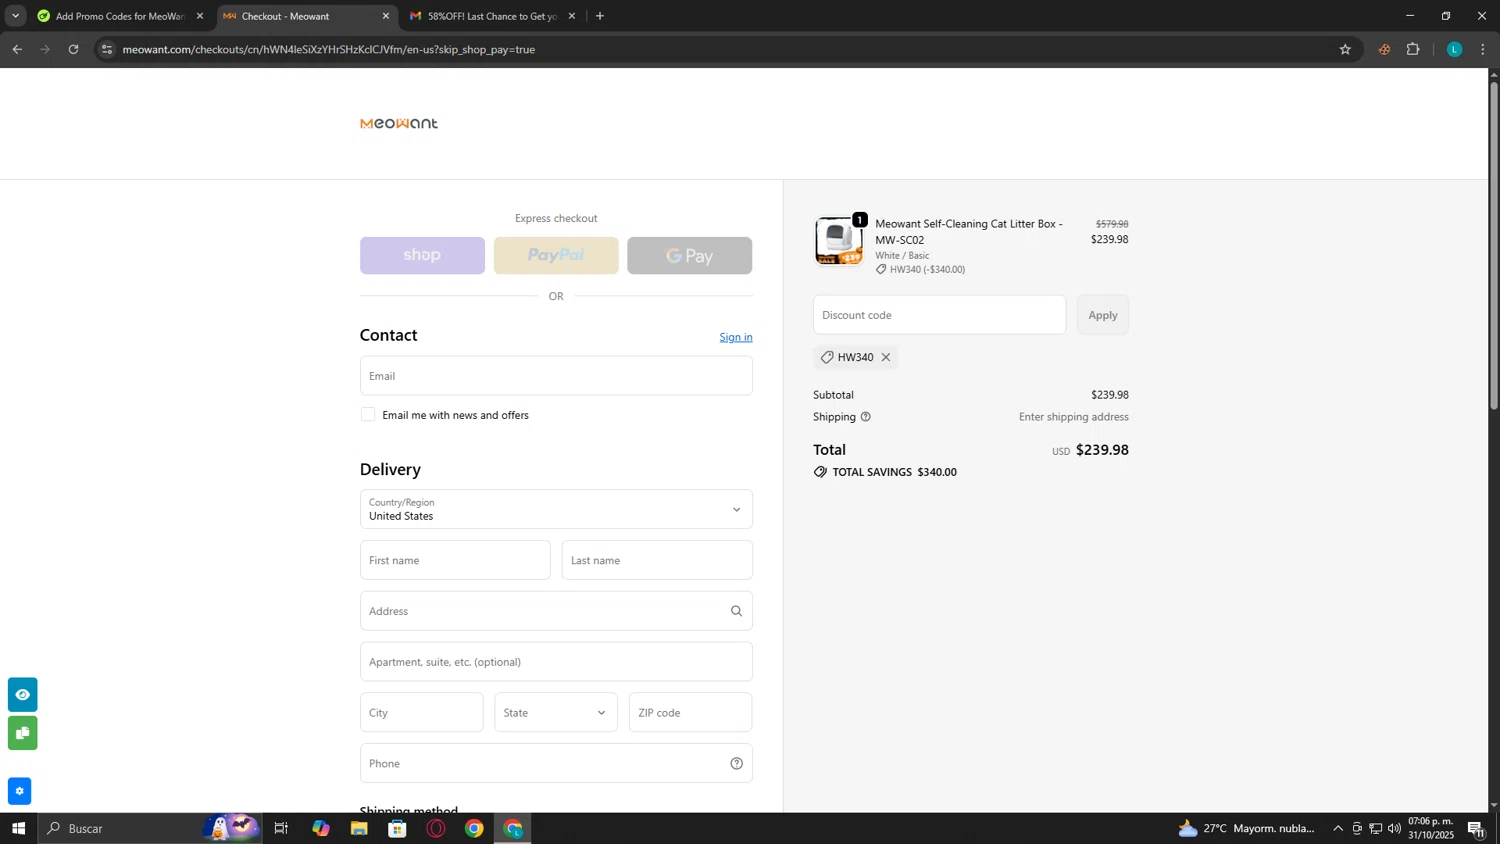Open the tab search dropdown arrow
This screenshot has height=844, width=1500.
click(15, 16)
